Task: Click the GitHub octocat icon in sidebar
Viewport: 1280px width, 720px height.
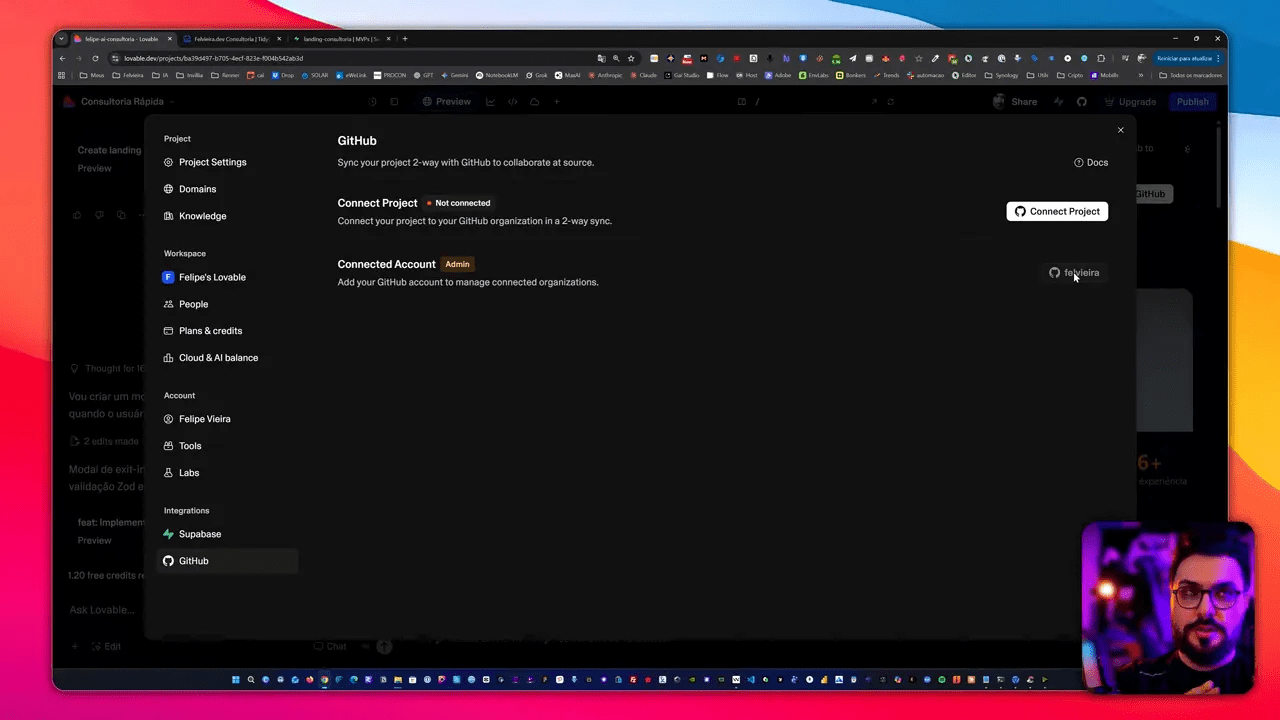Action: (x=168, y=561)
